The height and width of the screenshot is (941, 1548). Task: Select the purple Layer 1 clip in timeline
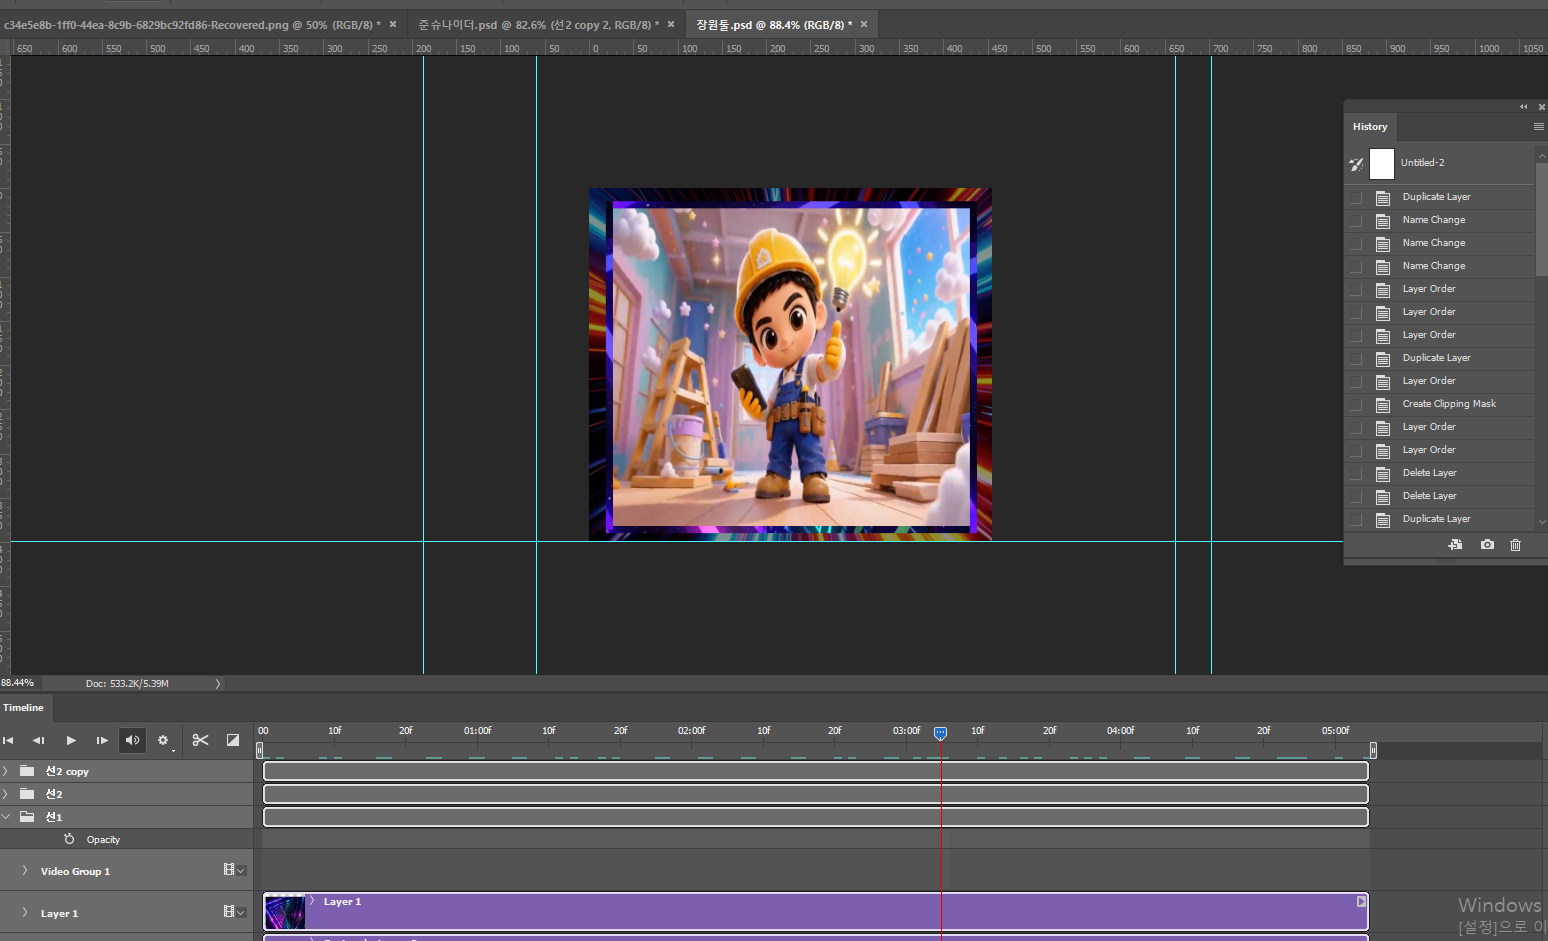click(816, 912)
